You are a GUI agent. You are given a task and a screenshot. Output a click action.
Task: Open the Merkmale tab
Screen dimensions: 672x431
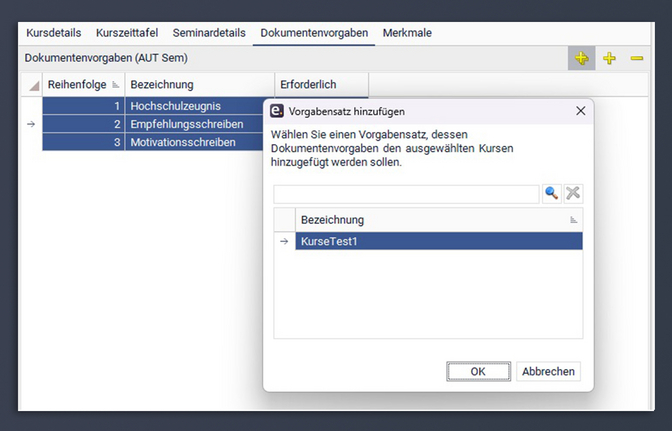point(407,33)
